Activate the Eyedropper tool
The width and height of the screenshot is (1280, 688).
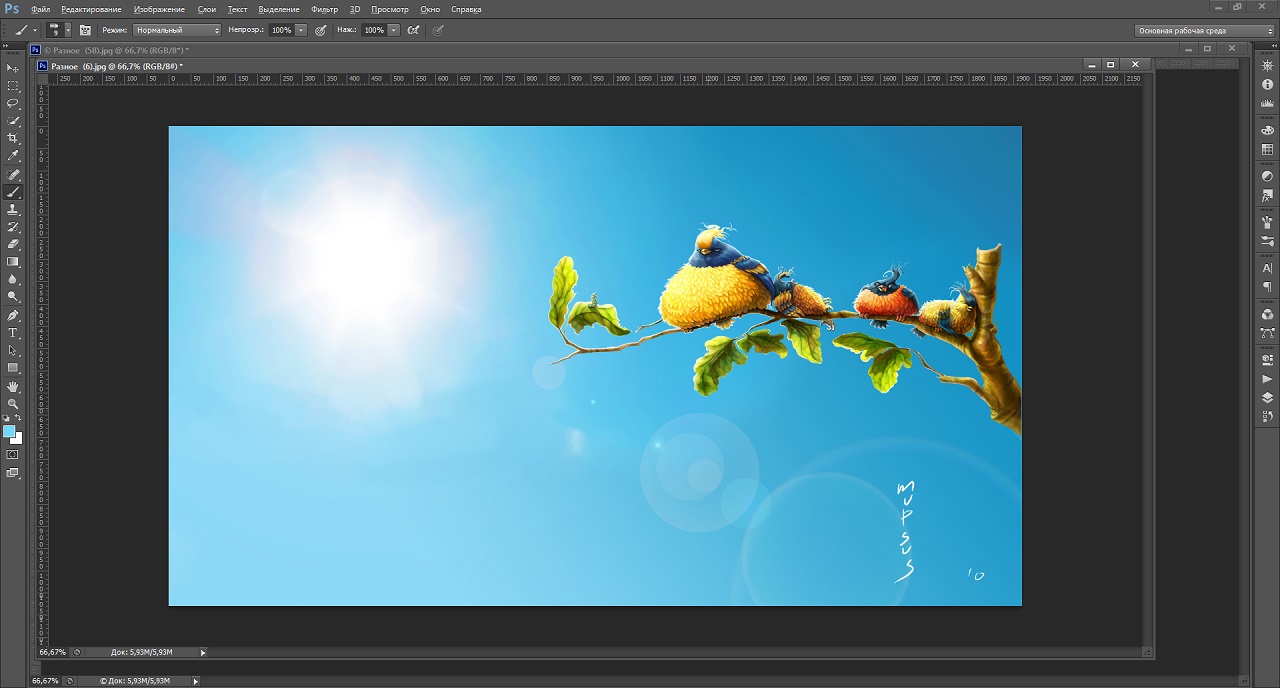[x=13, y=156]
